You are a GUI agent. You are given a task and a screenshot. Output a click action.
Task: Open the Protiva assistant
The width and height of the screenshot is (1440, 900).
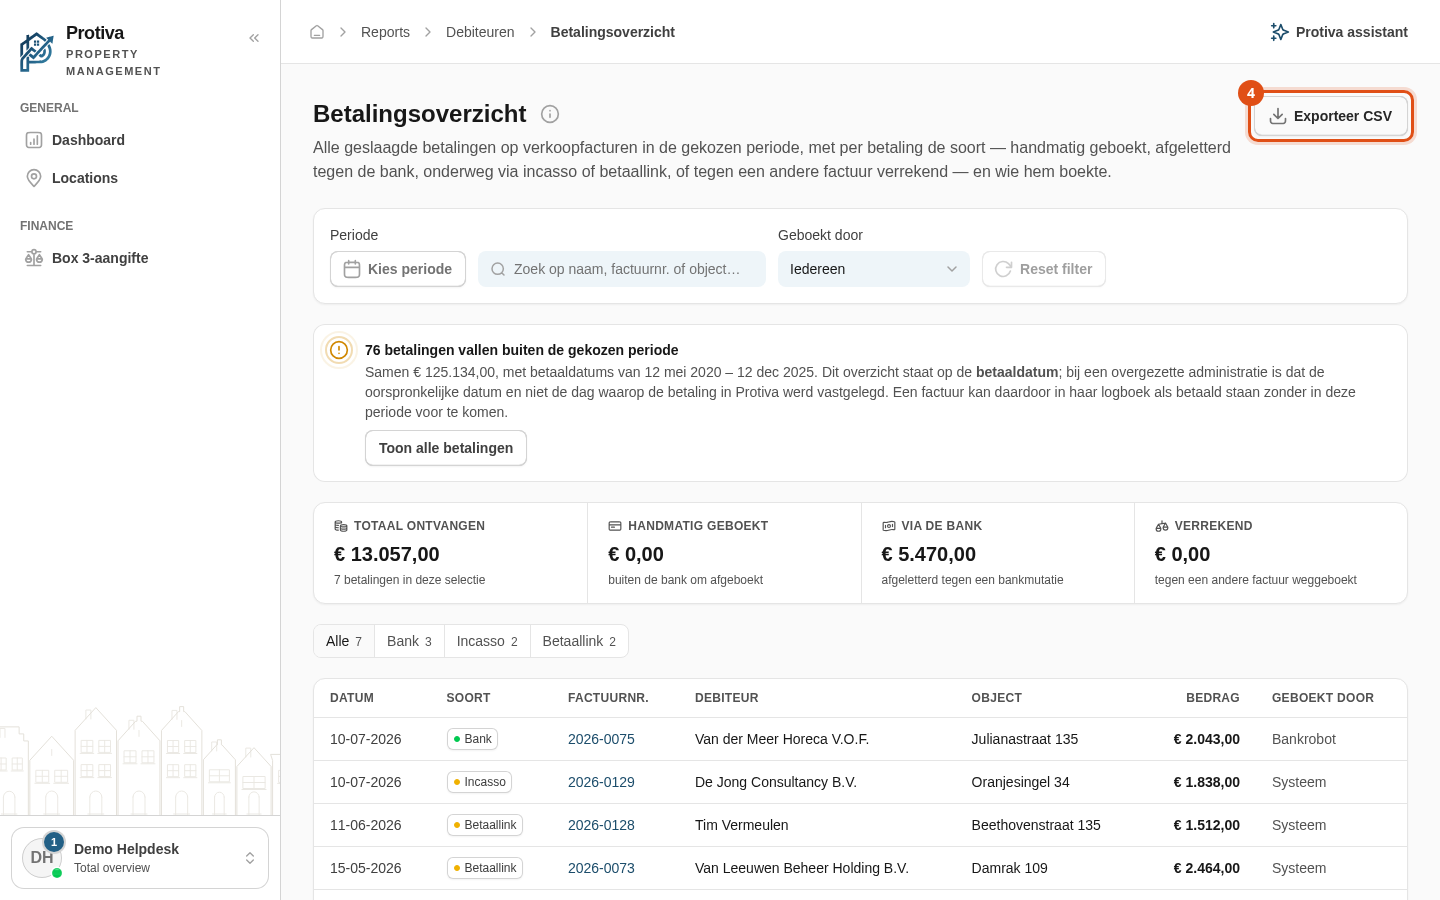click(x=1339, y=32)
